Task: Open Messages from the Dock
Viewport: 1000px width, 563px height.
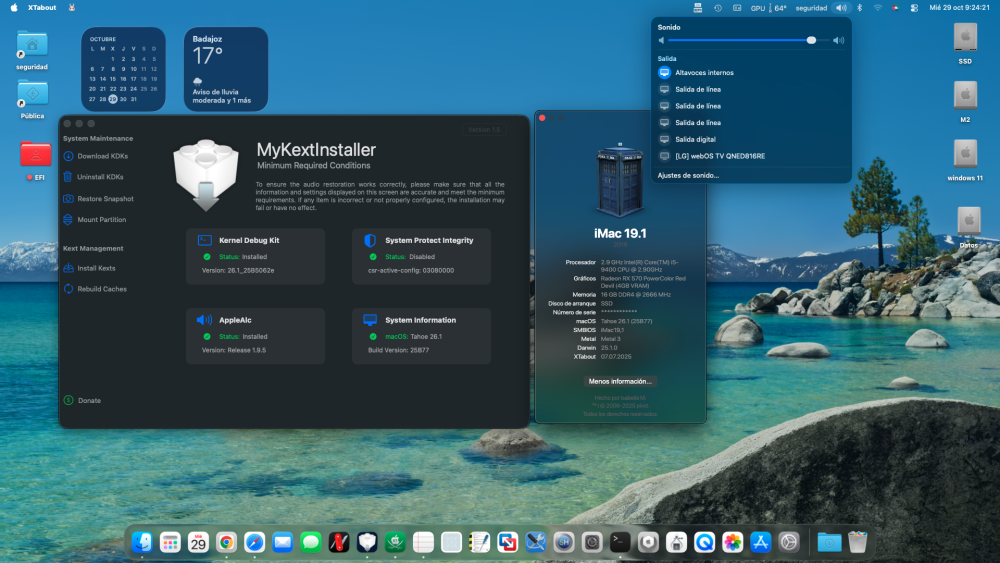Action: (x=311, y=542)
